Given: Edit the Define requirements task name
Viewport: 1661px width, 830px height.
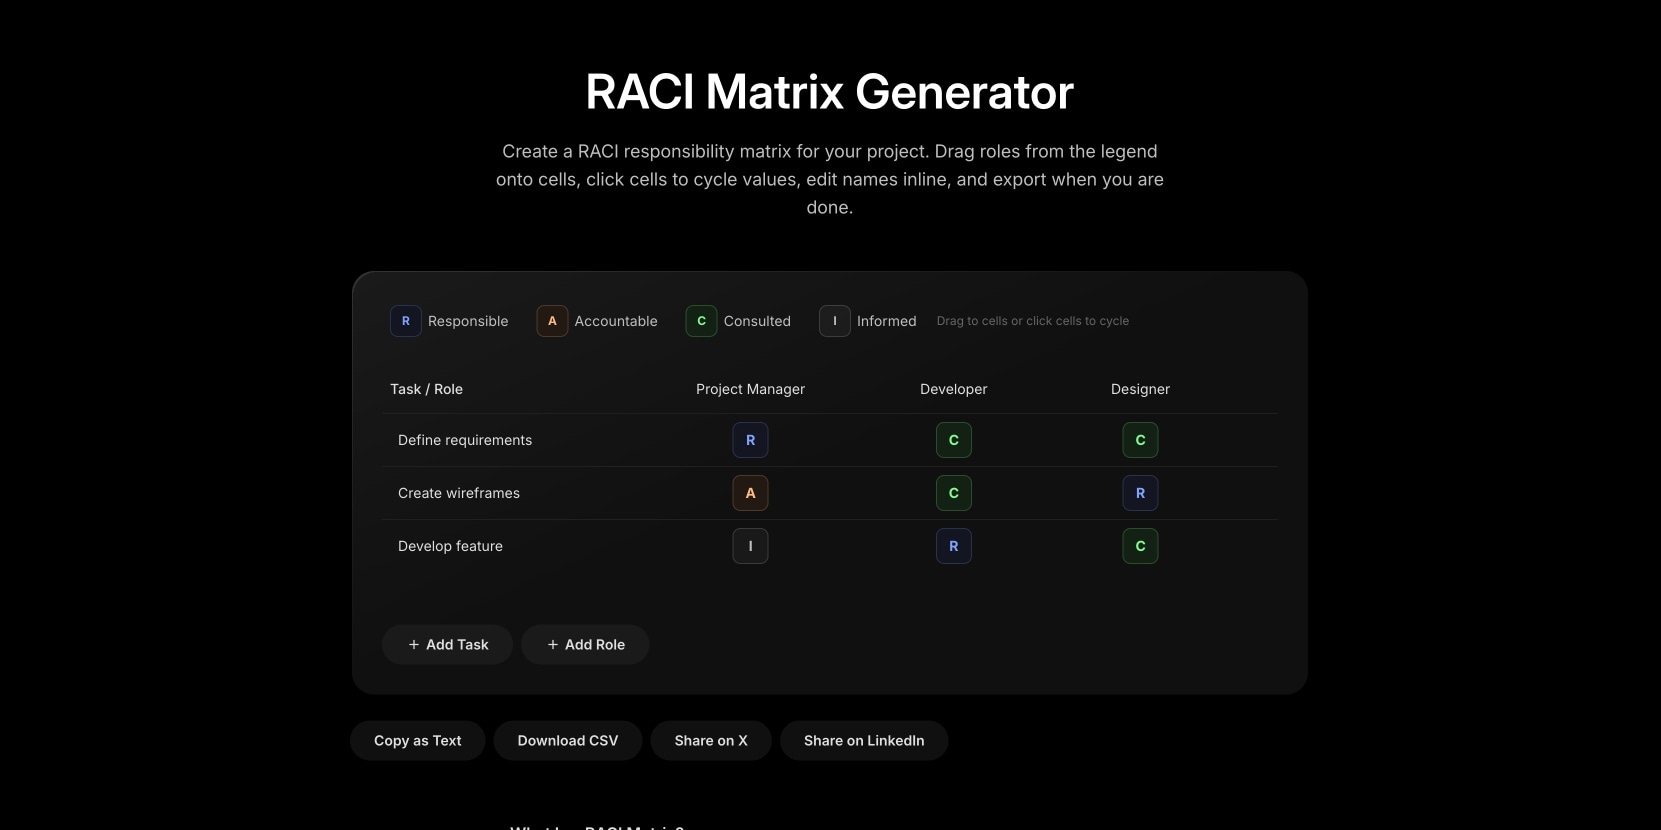Looking at the screenshot, I should [x=465, y=440].
